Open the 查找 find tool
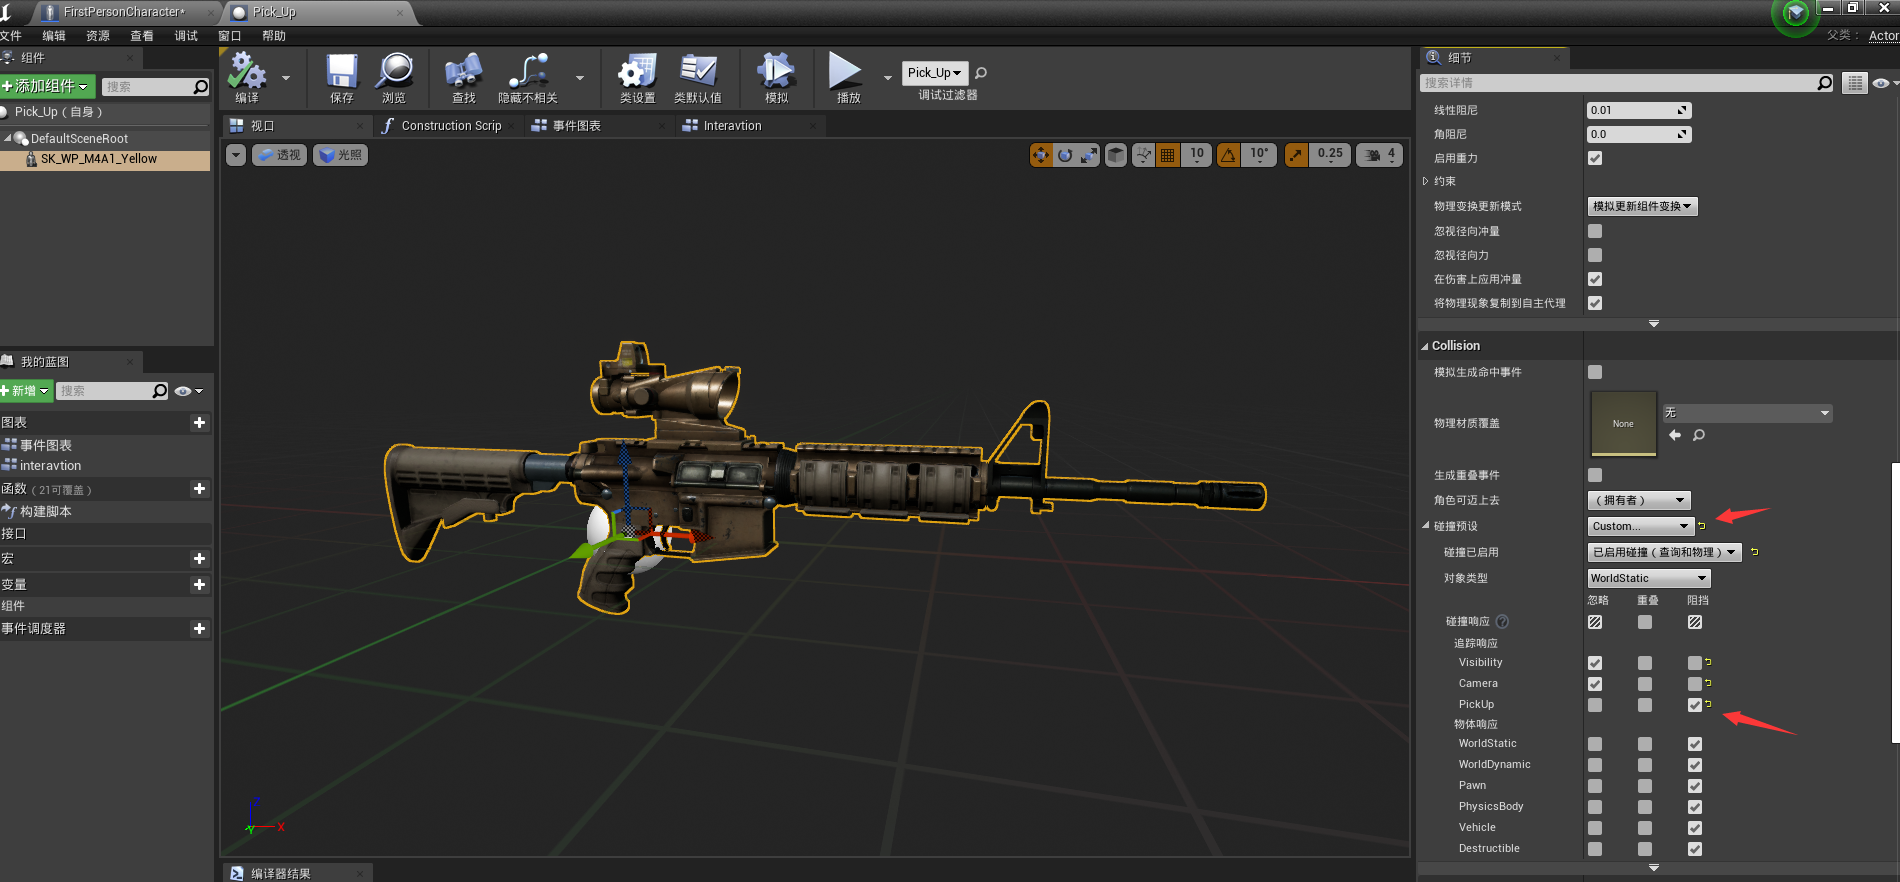1900x882 pixels. (x=463, y=78)
